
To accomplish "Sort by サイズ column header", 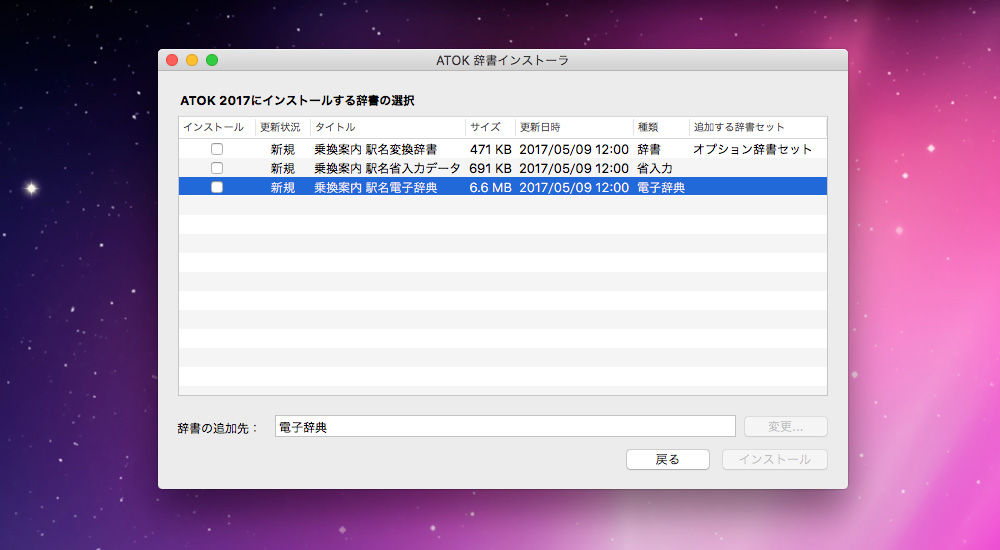I will [490, 127].
